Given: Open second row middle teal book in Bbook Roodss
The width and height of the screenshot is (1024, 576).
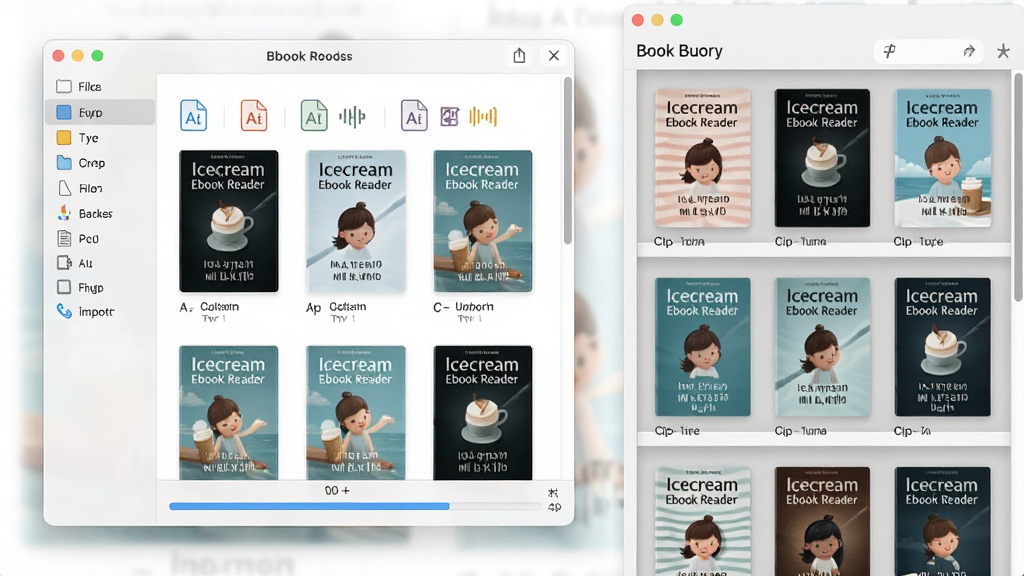Looking at the screenshot, I should (x=355, y=413).
